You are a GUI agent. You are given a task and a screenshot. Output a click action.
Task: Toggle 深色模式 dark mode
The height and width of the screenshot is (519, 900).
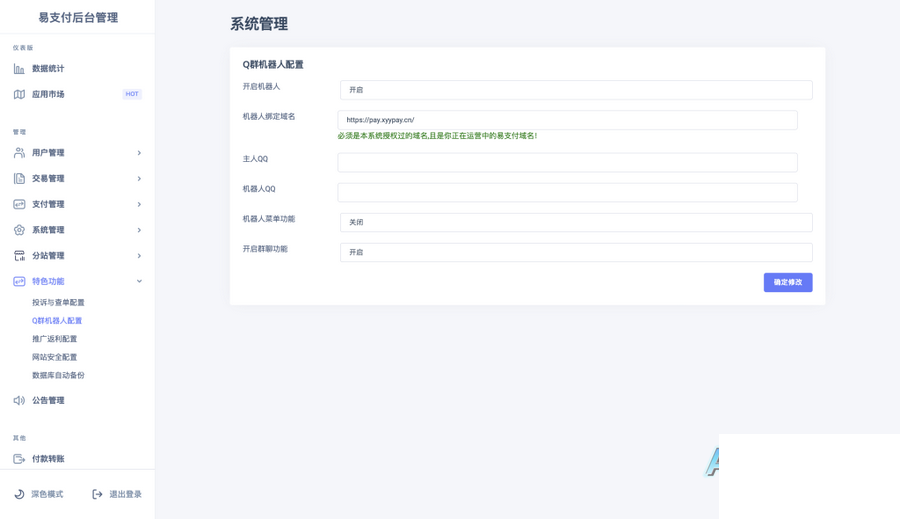39,494
